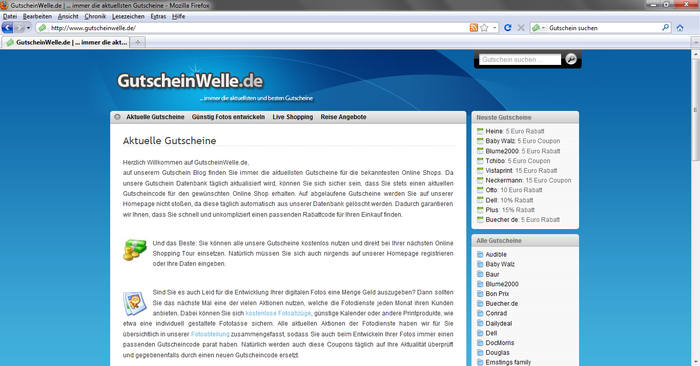Go to the home page icon

(x=679, y=28)
